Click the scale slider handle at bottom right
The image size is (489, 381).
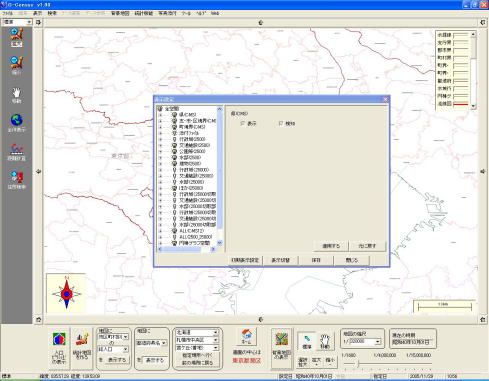pyautogui.click(x=358, y=364)
